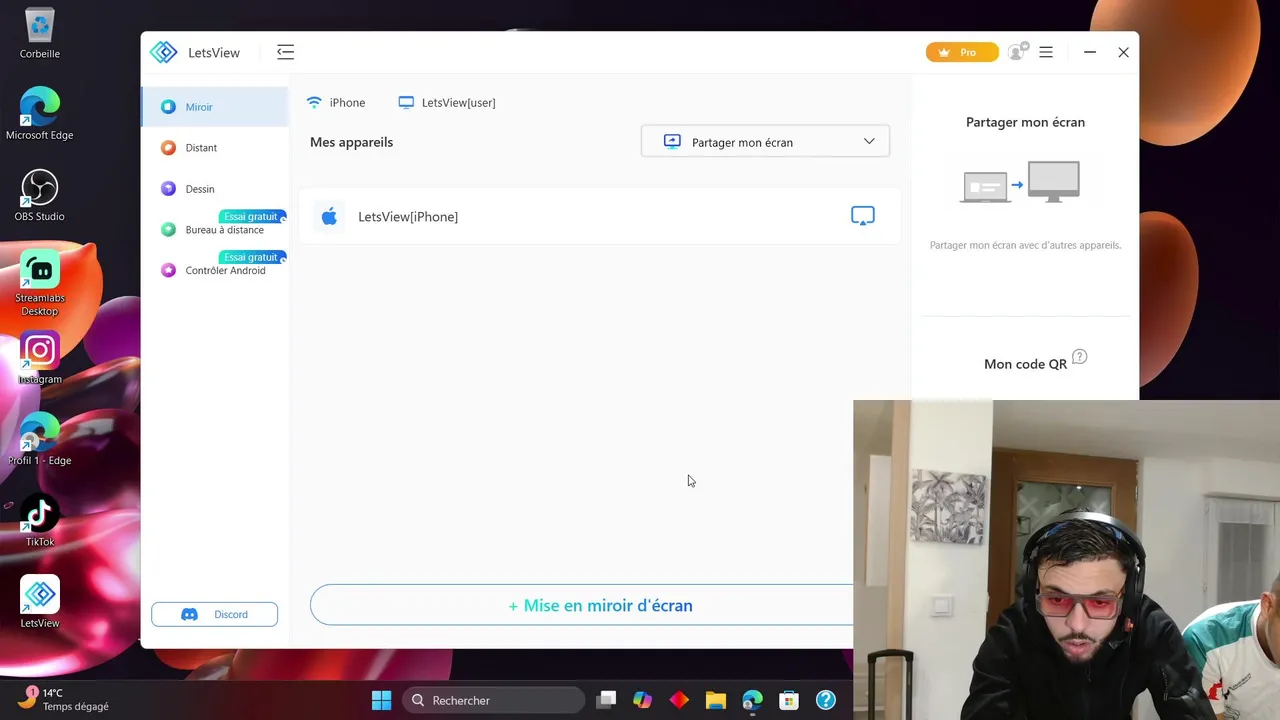Select the Microsoft Edge desktop shortcut
Viewport: 1280px width, 720px height.
[x=40, y=114]
